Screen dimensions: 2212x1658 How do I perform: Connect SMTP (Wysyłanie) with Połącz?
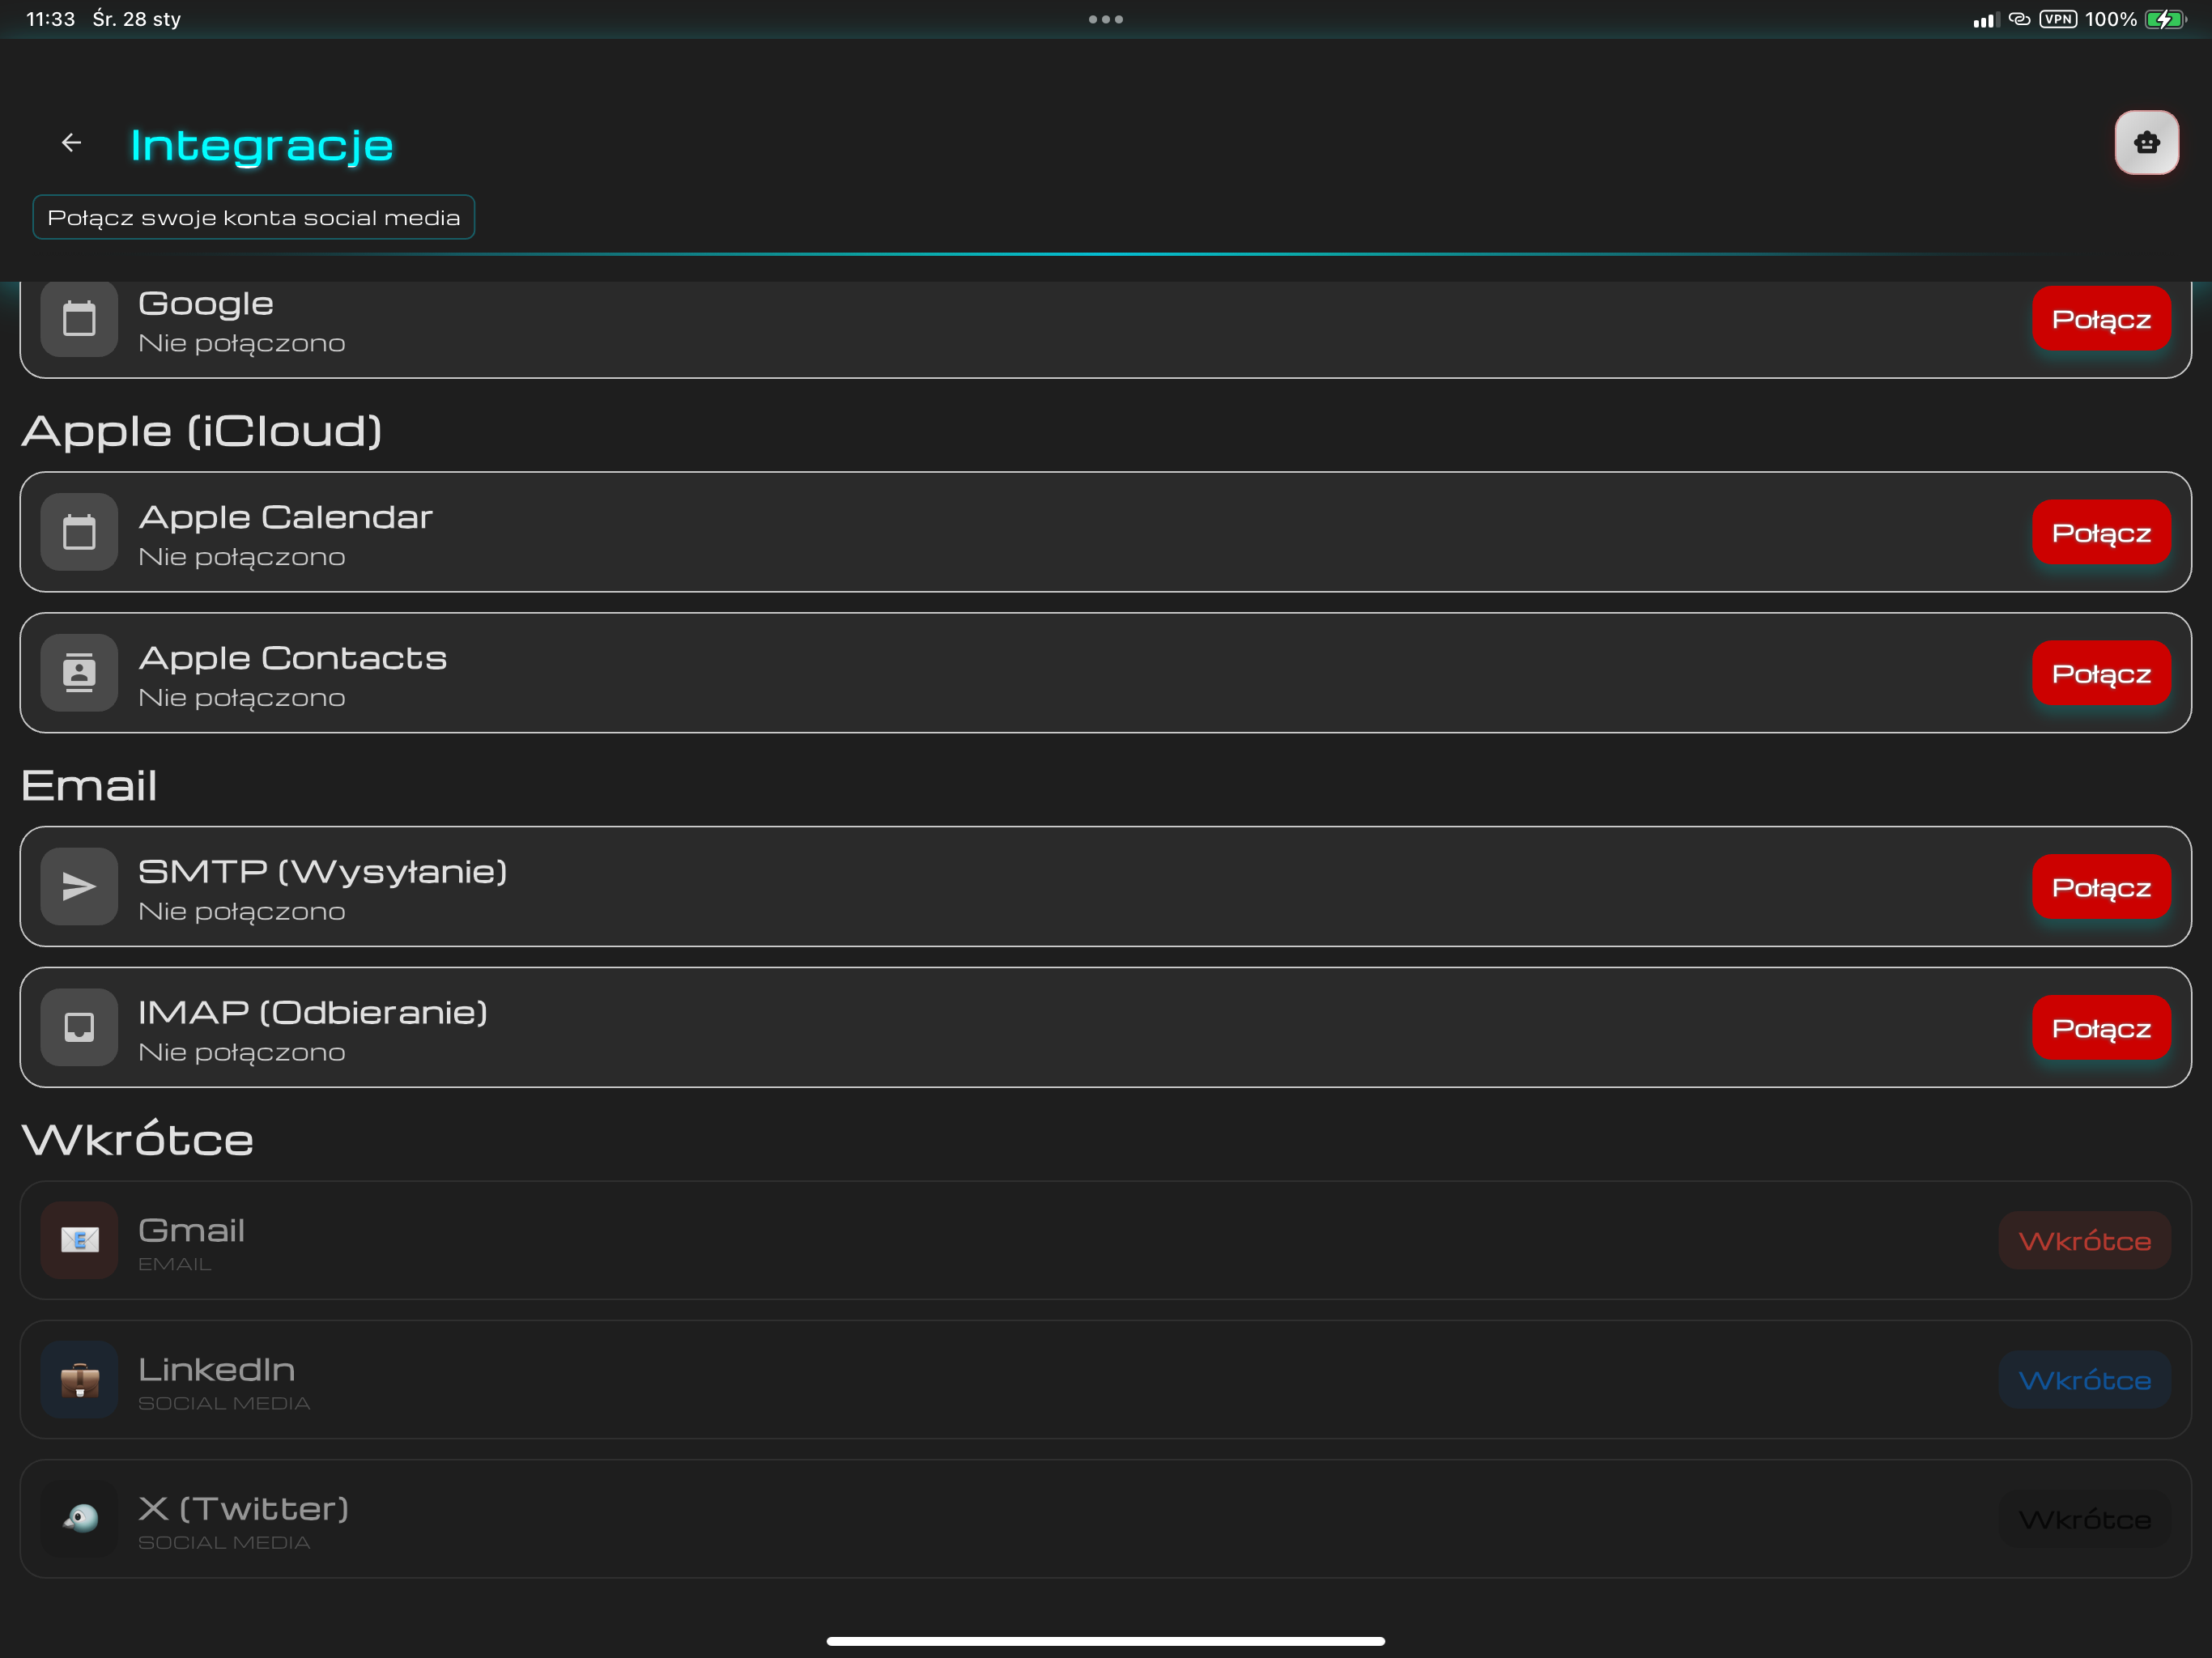[x=2101, y=887]
